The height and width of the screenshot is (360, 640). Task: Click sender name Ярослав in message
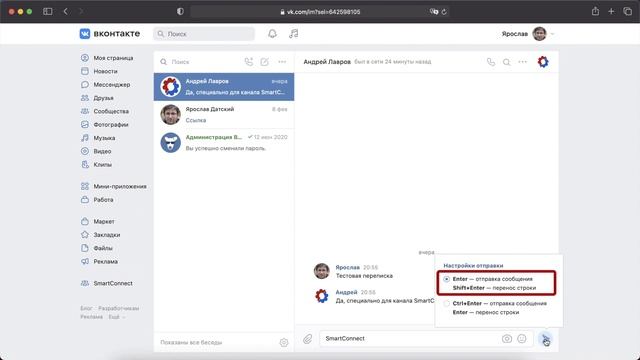[x=347, y=267]
